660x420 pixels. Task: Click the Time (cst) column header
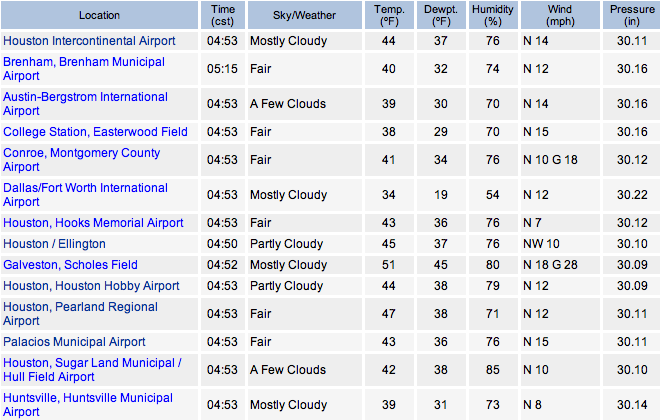(221, 16)
